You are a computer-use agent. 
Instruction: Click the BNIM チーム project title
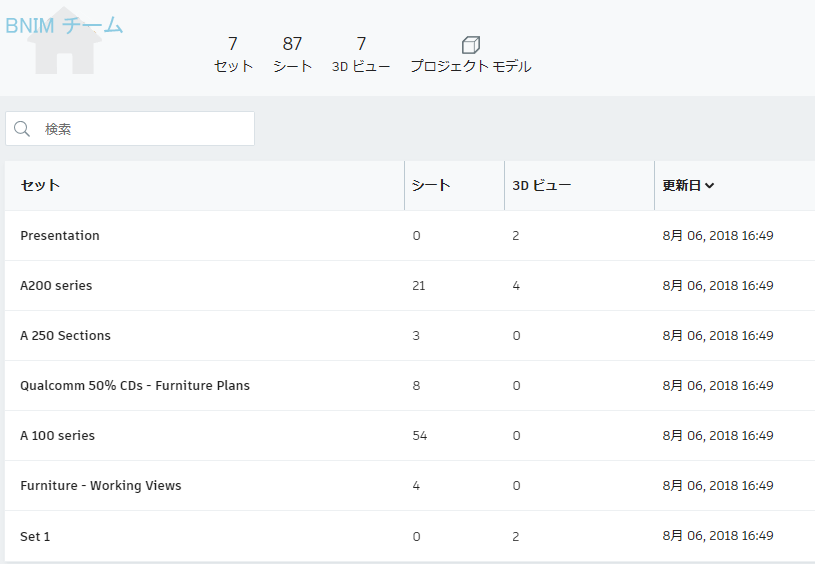tap(64, 26)
